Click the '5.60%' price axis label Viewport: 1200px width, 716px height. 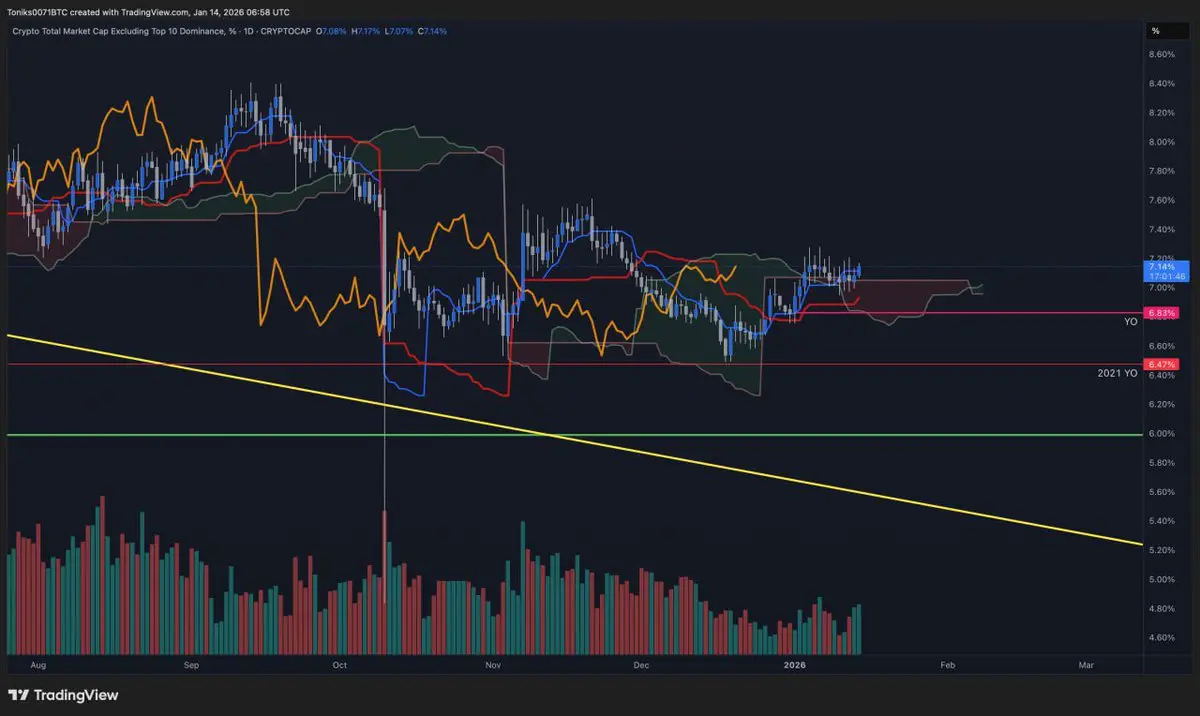click(1161, 492)
